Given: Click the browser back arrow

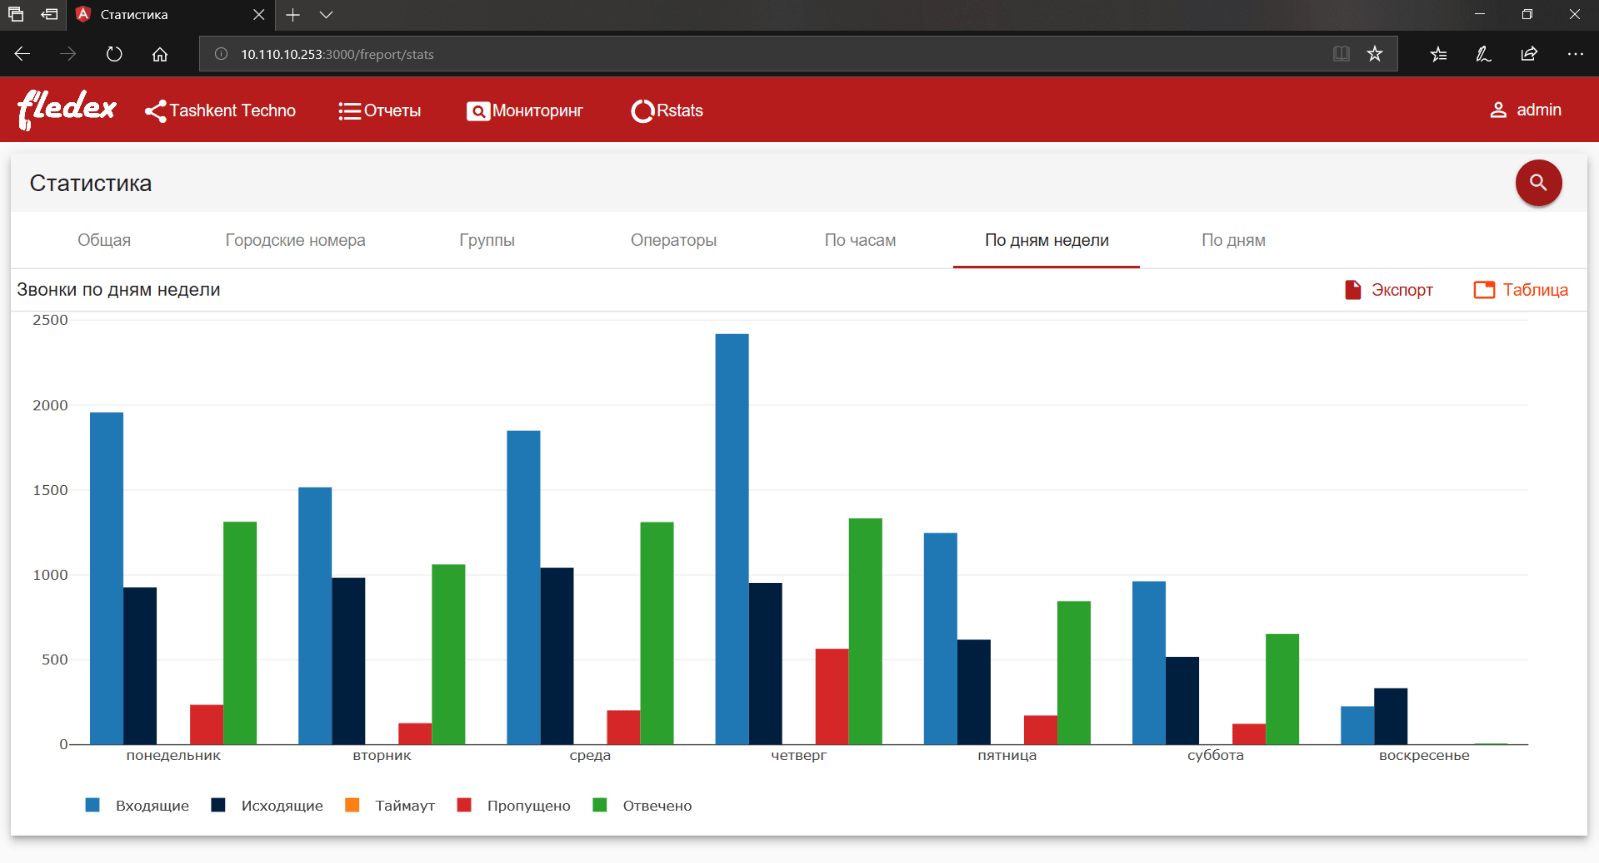Looking at the screenshot, I should click(22, 54).
